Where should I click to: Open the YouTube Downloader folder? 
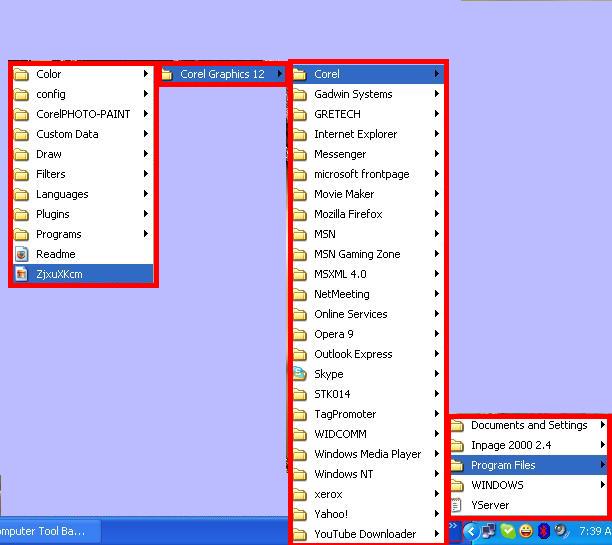[x=368, y=534]
